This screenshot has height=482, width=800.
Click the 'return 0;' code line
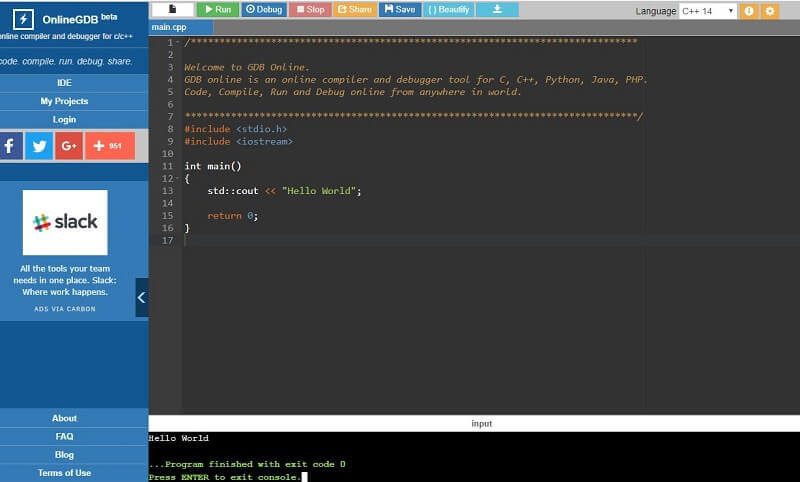pyautogui.click(x=233, y=216)
